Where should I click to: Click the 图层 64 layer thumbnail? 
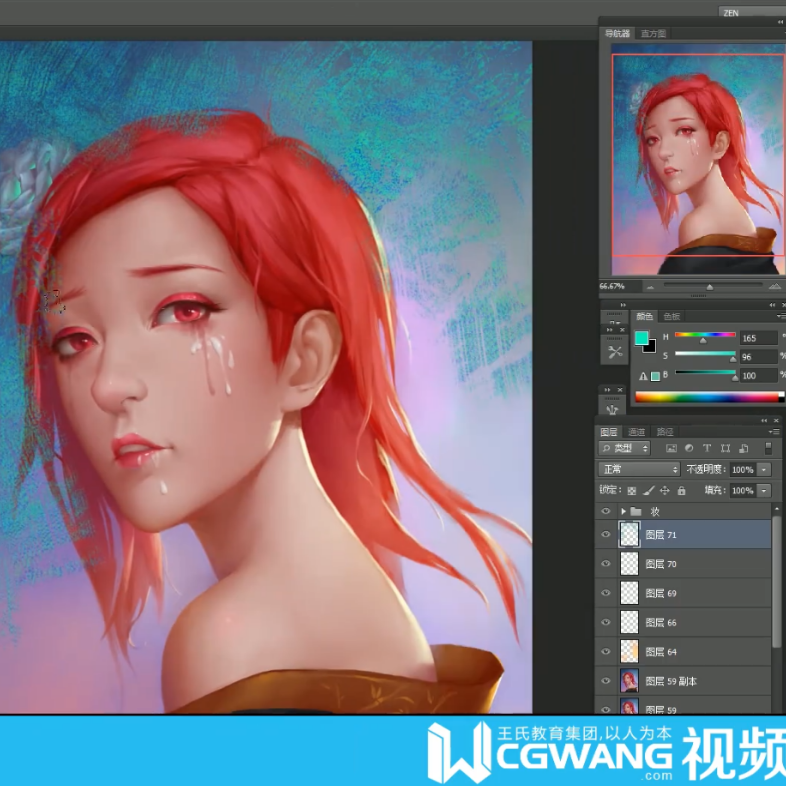click(x=630, y=652)
